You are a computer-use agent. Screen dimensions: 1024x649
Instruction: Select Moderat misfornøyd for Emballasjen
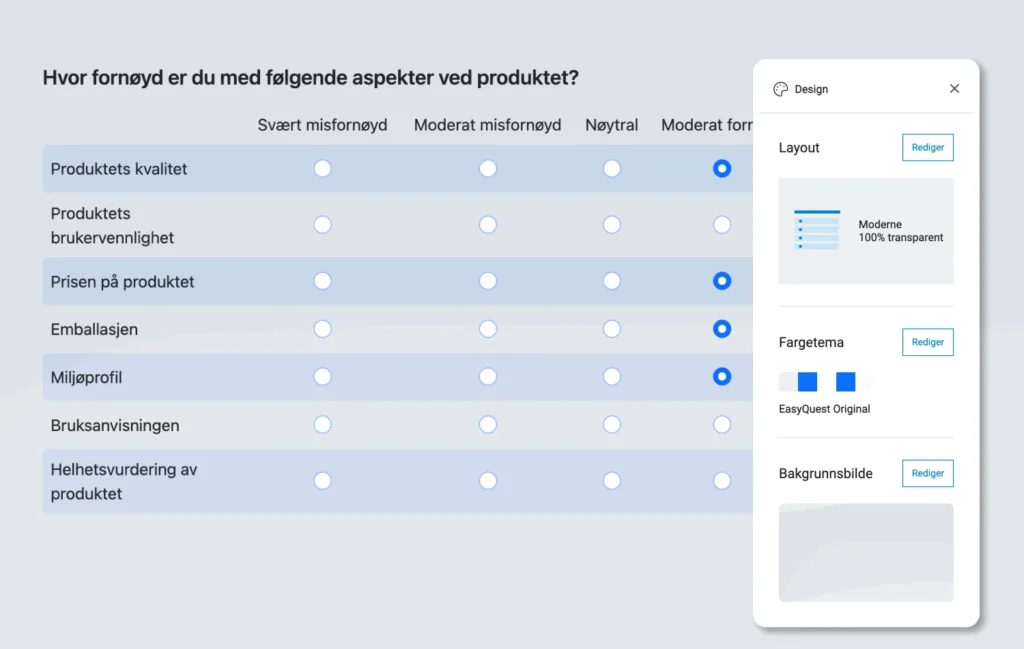click(488, 329)
